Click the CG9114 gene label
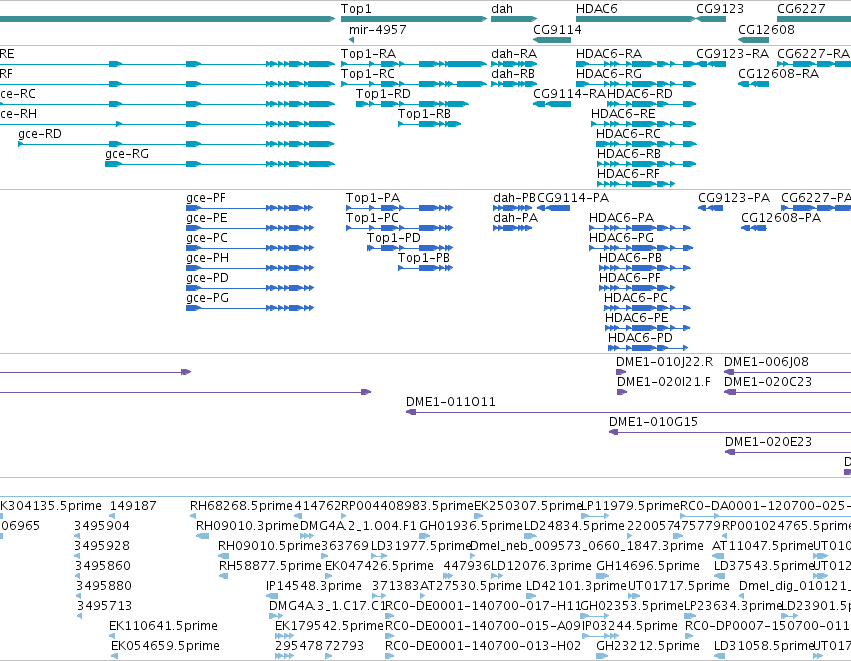The width and height of the screenshot is (851, 661). [x=557, y=29]
